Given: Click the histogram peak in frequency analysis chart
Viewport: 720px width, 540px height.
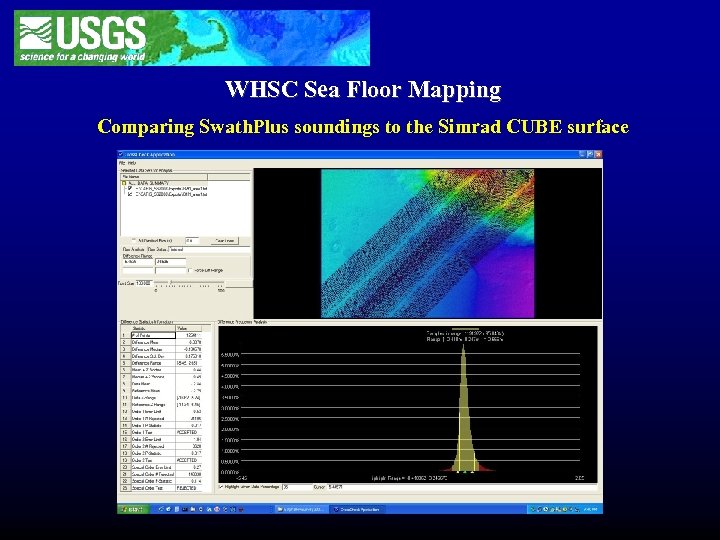Looking at the screenshot, I should tap(463, 348).
